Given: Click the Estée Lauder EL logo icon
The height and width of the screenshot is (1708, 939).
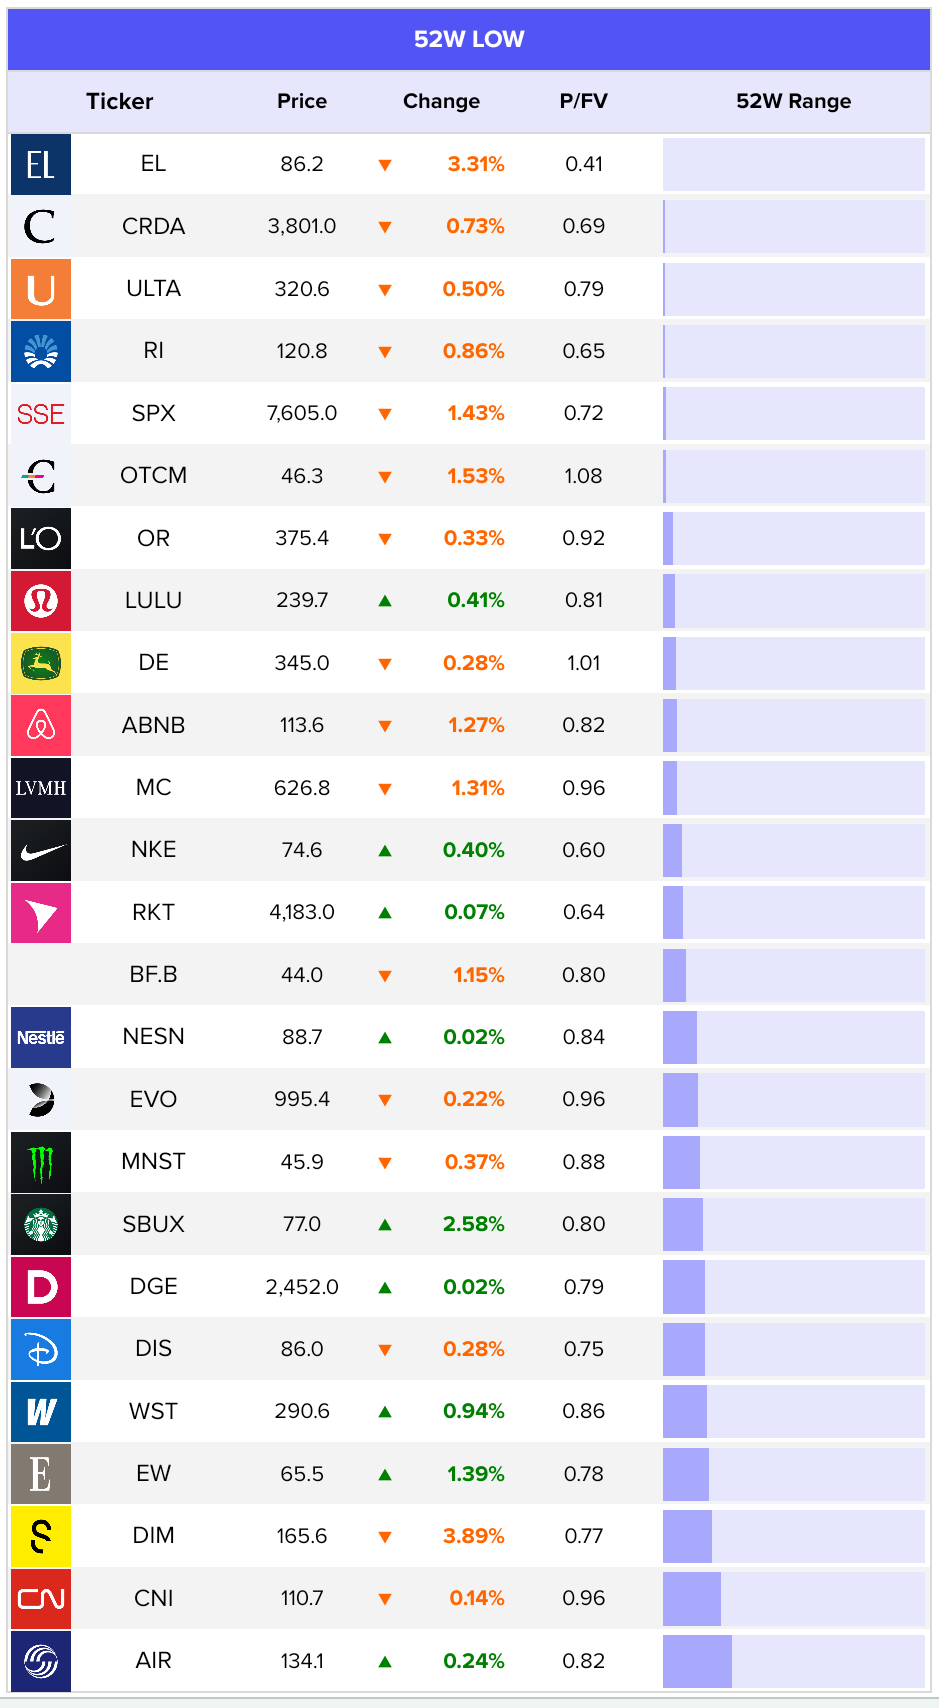Looking at the screenshot, I should coord(41,164).
